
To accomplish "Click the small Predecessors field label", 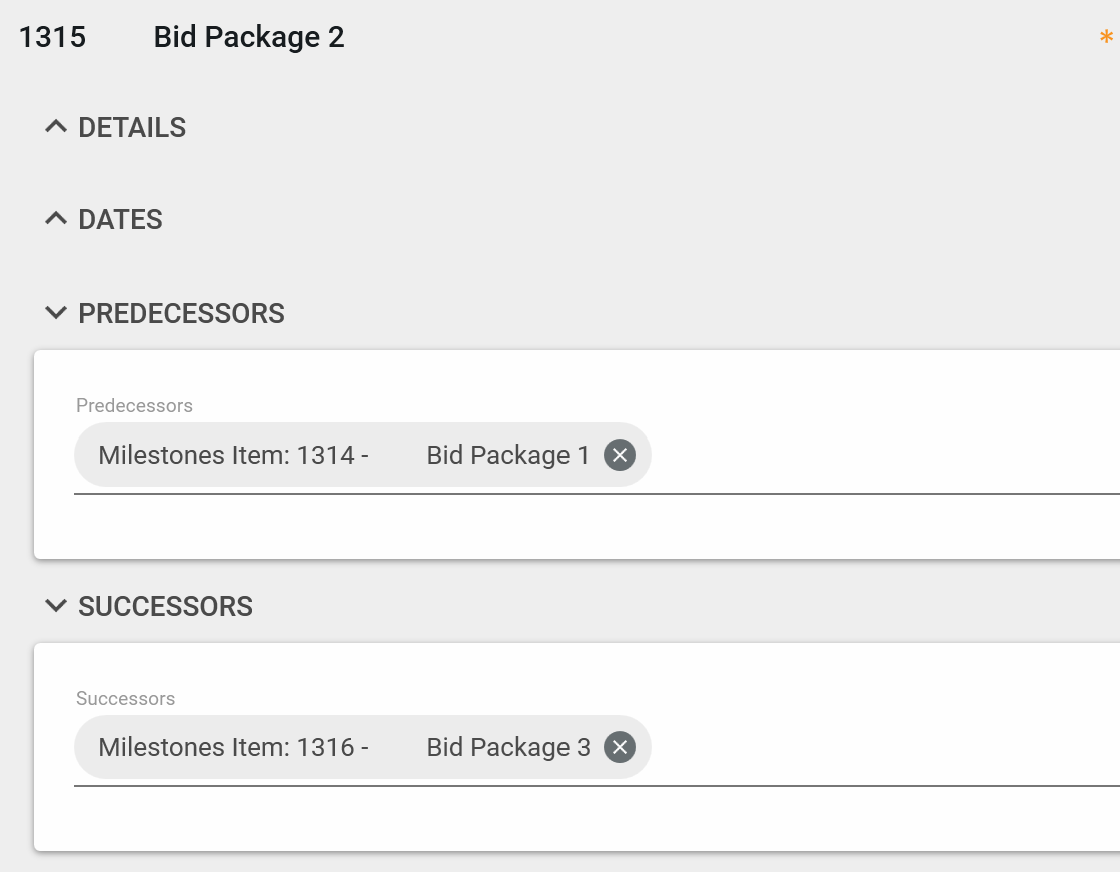I will tap(134, 406).
